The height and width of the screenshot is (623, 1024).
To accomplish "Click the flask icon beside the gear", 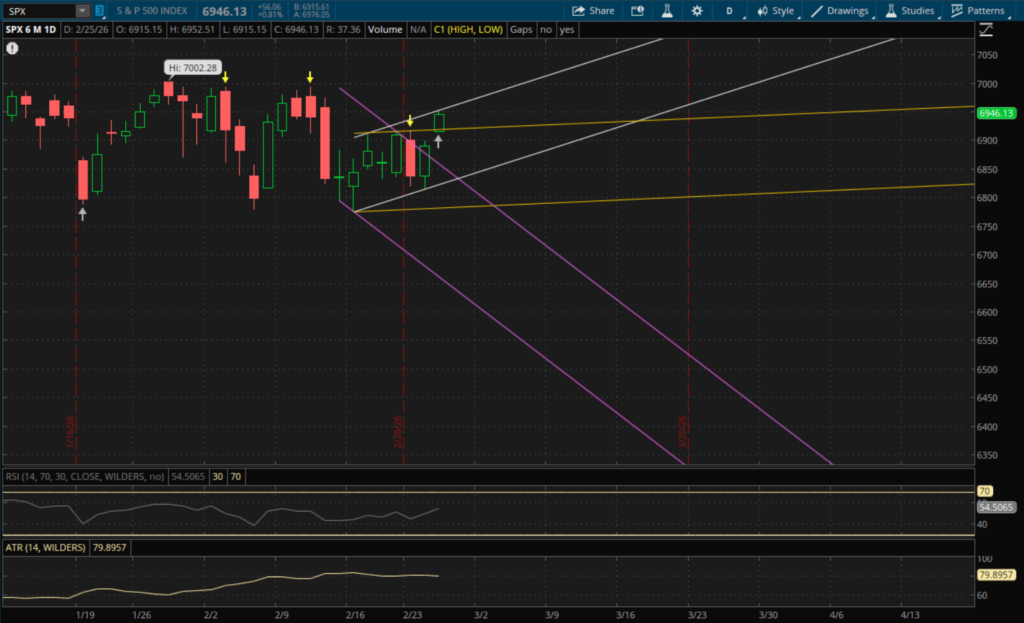I will pos(666,11).
